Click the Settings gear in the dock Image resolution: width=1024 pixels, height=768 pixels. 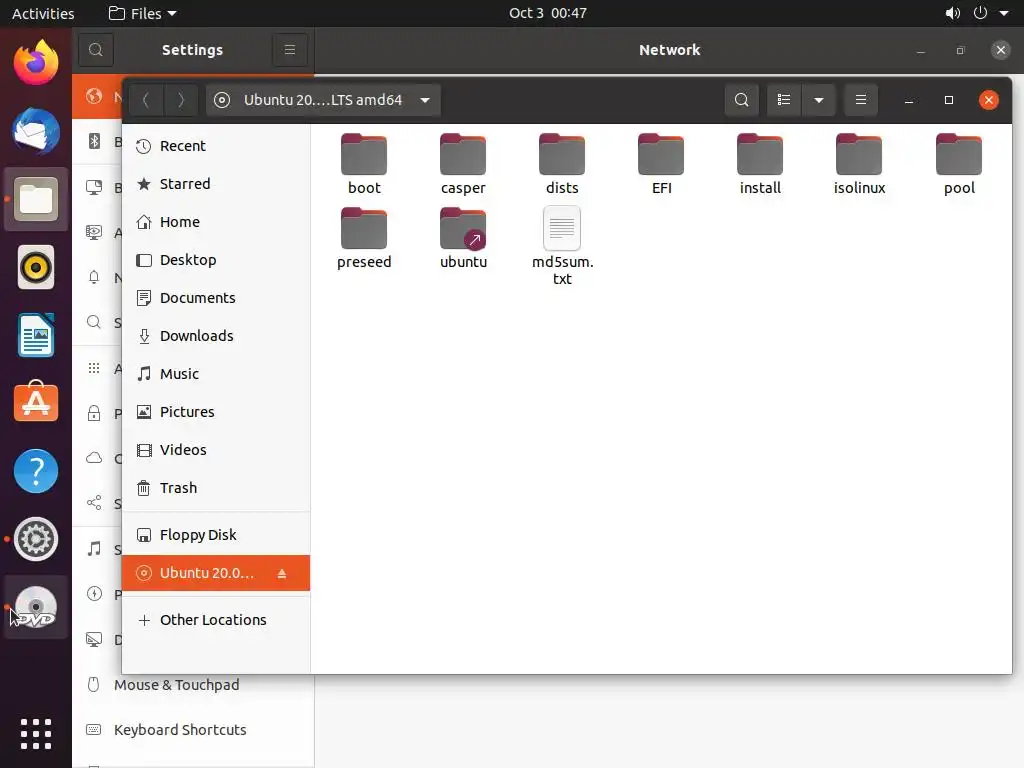coord(36,539)
